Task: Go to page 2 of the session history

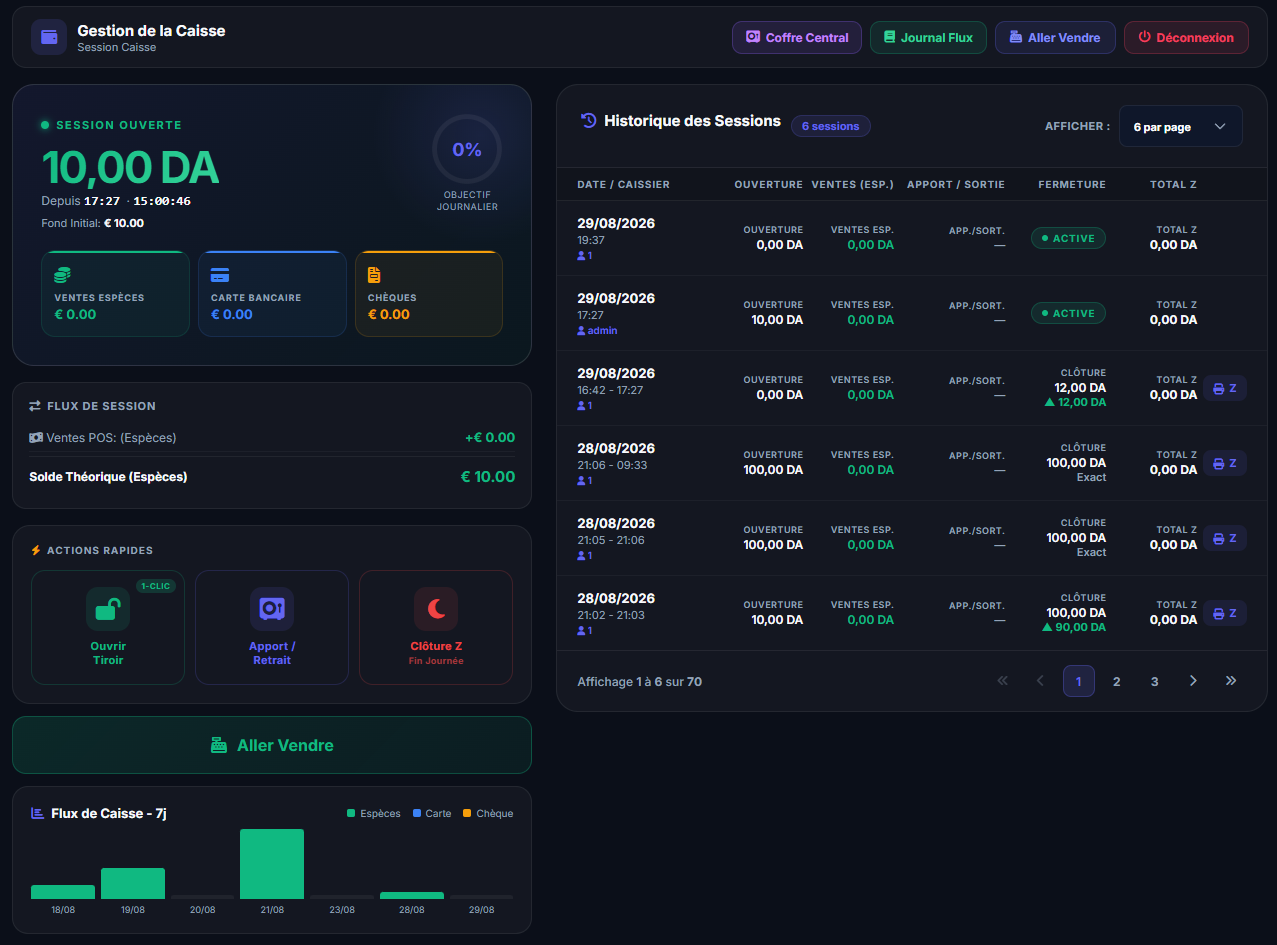Action: coord(1117,681)
